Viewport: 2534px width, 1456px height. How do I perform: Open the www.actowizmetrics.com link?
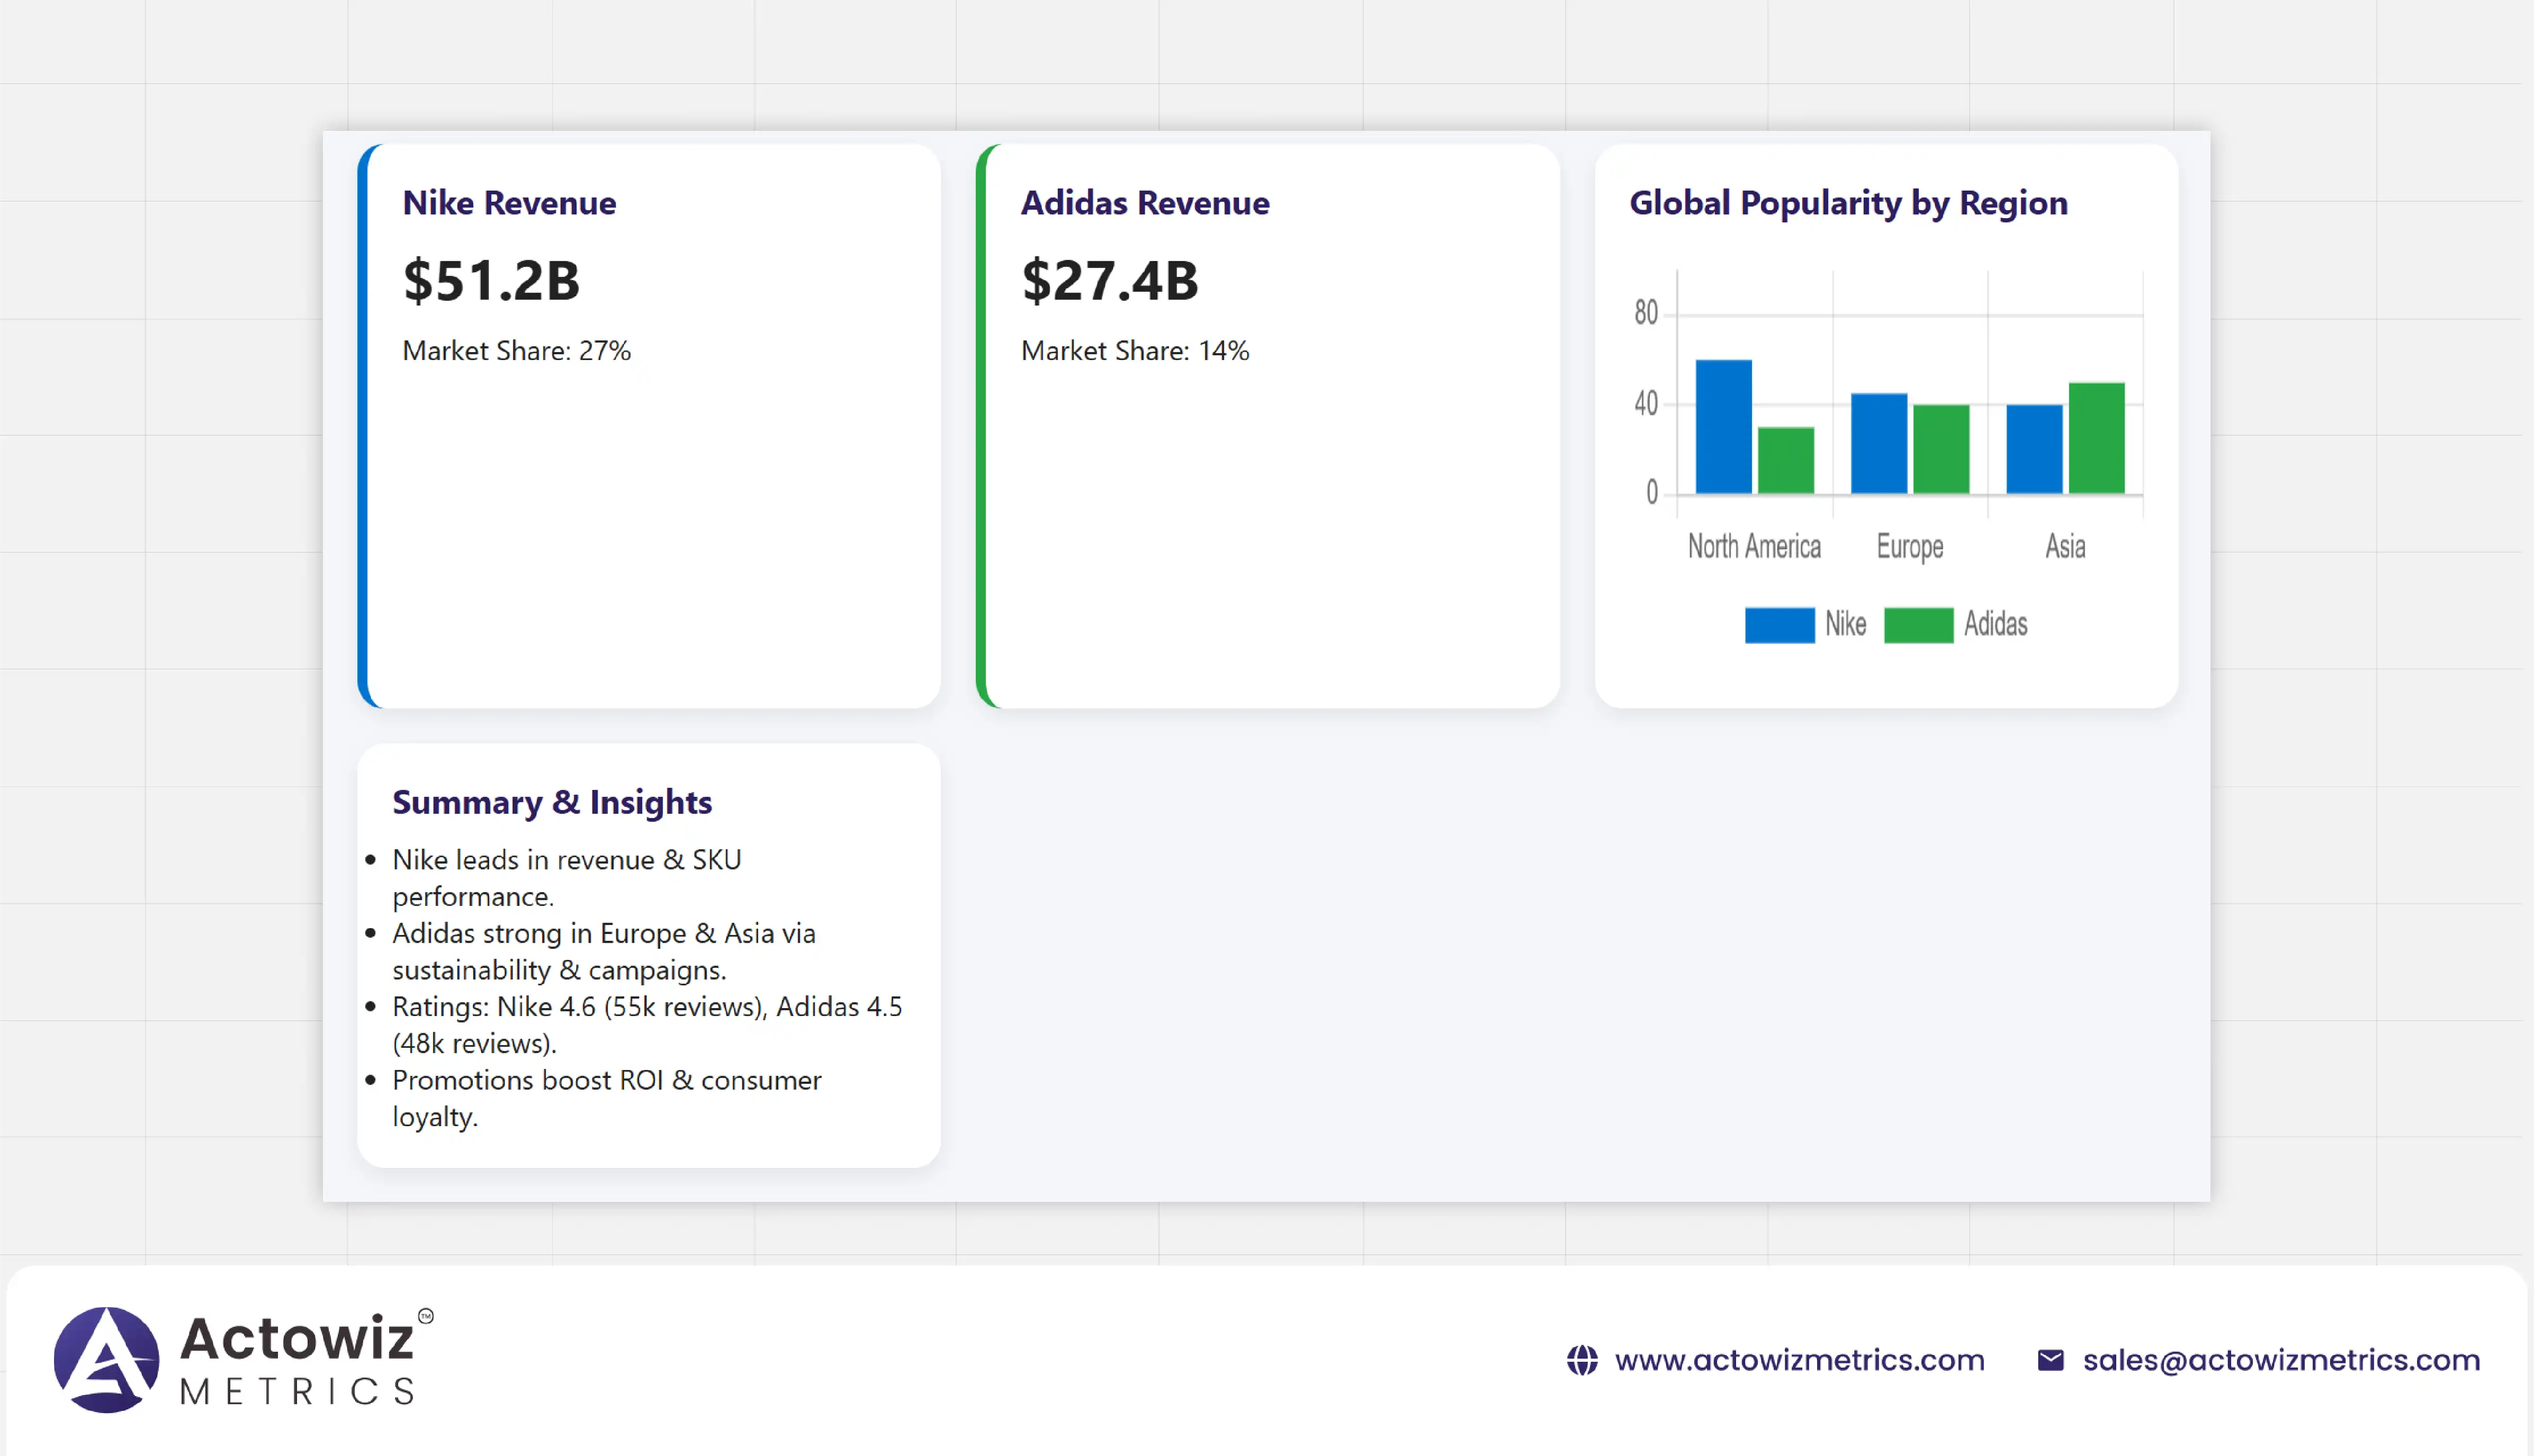1799,1360
